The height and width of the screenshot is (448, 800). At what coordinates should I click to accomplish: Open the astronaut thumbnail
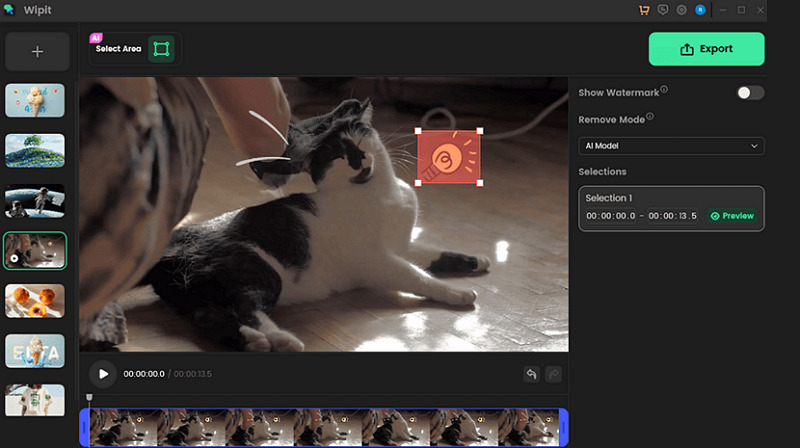[x=35, y=201]
